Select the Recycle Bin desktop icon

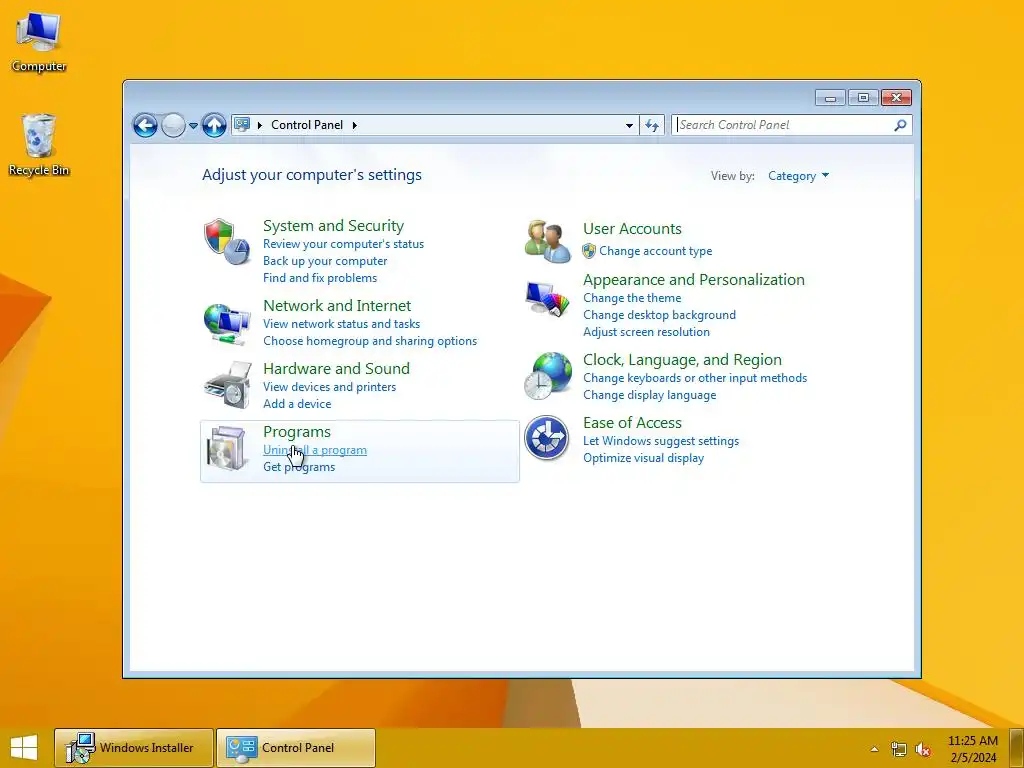point(39,145)
